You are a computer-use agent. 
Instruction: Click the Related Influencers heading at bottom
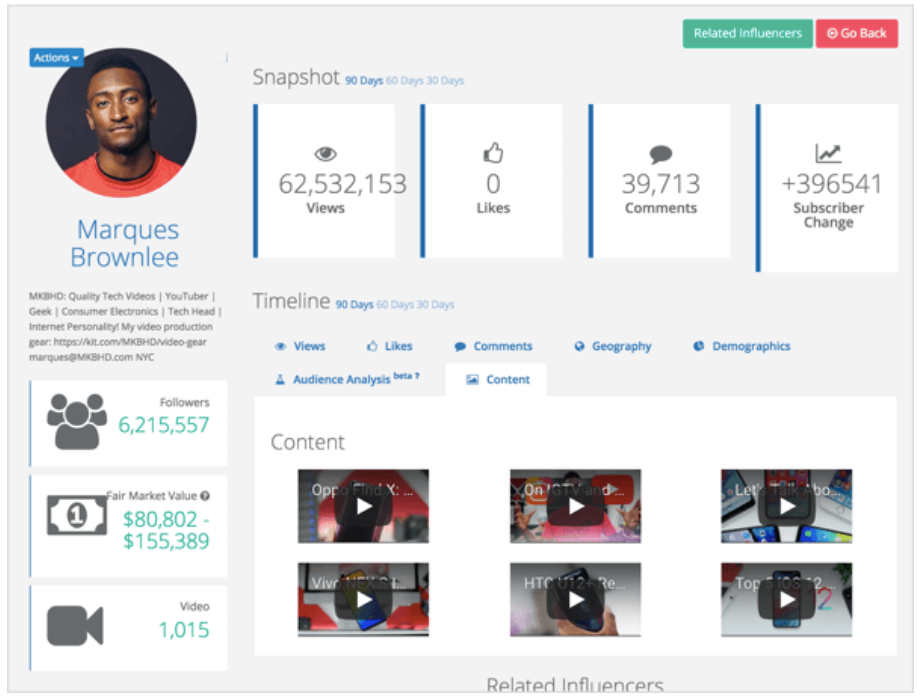pos(575,685)
